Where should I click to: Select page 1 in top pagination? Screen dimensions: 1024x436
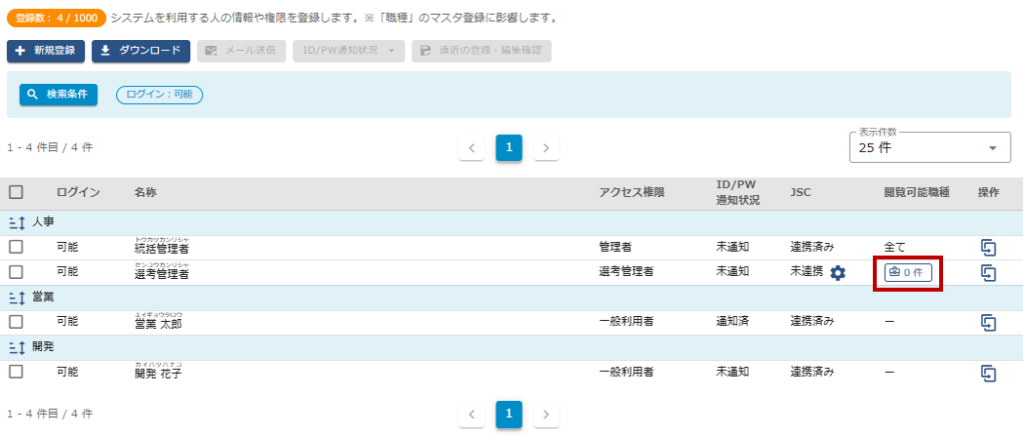(x=509, y=147)
